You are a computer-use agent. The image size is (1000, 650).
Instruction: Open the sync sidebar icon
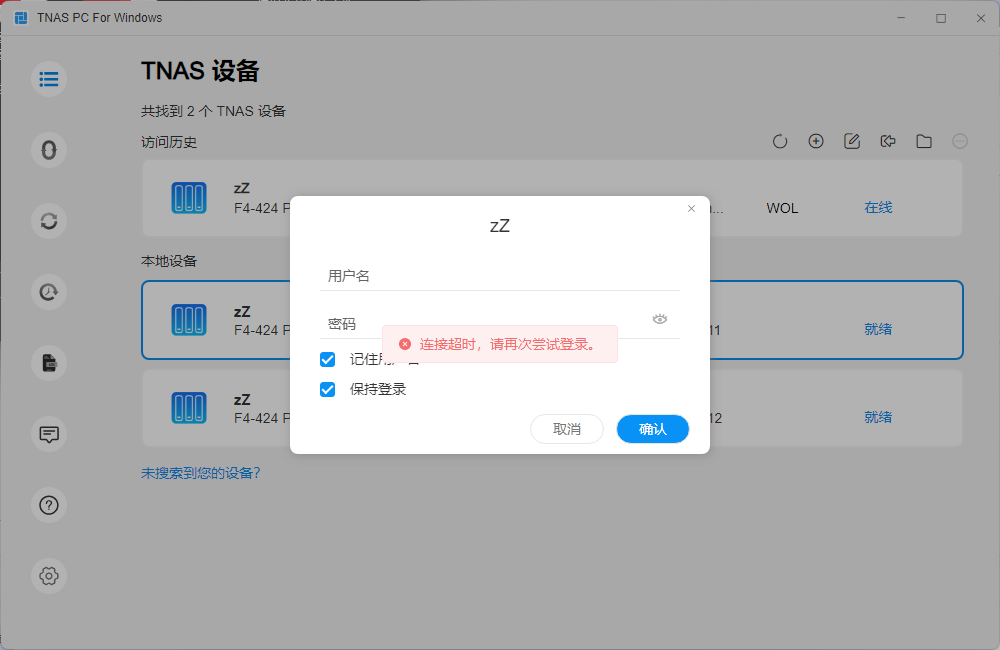coord(49,221)
